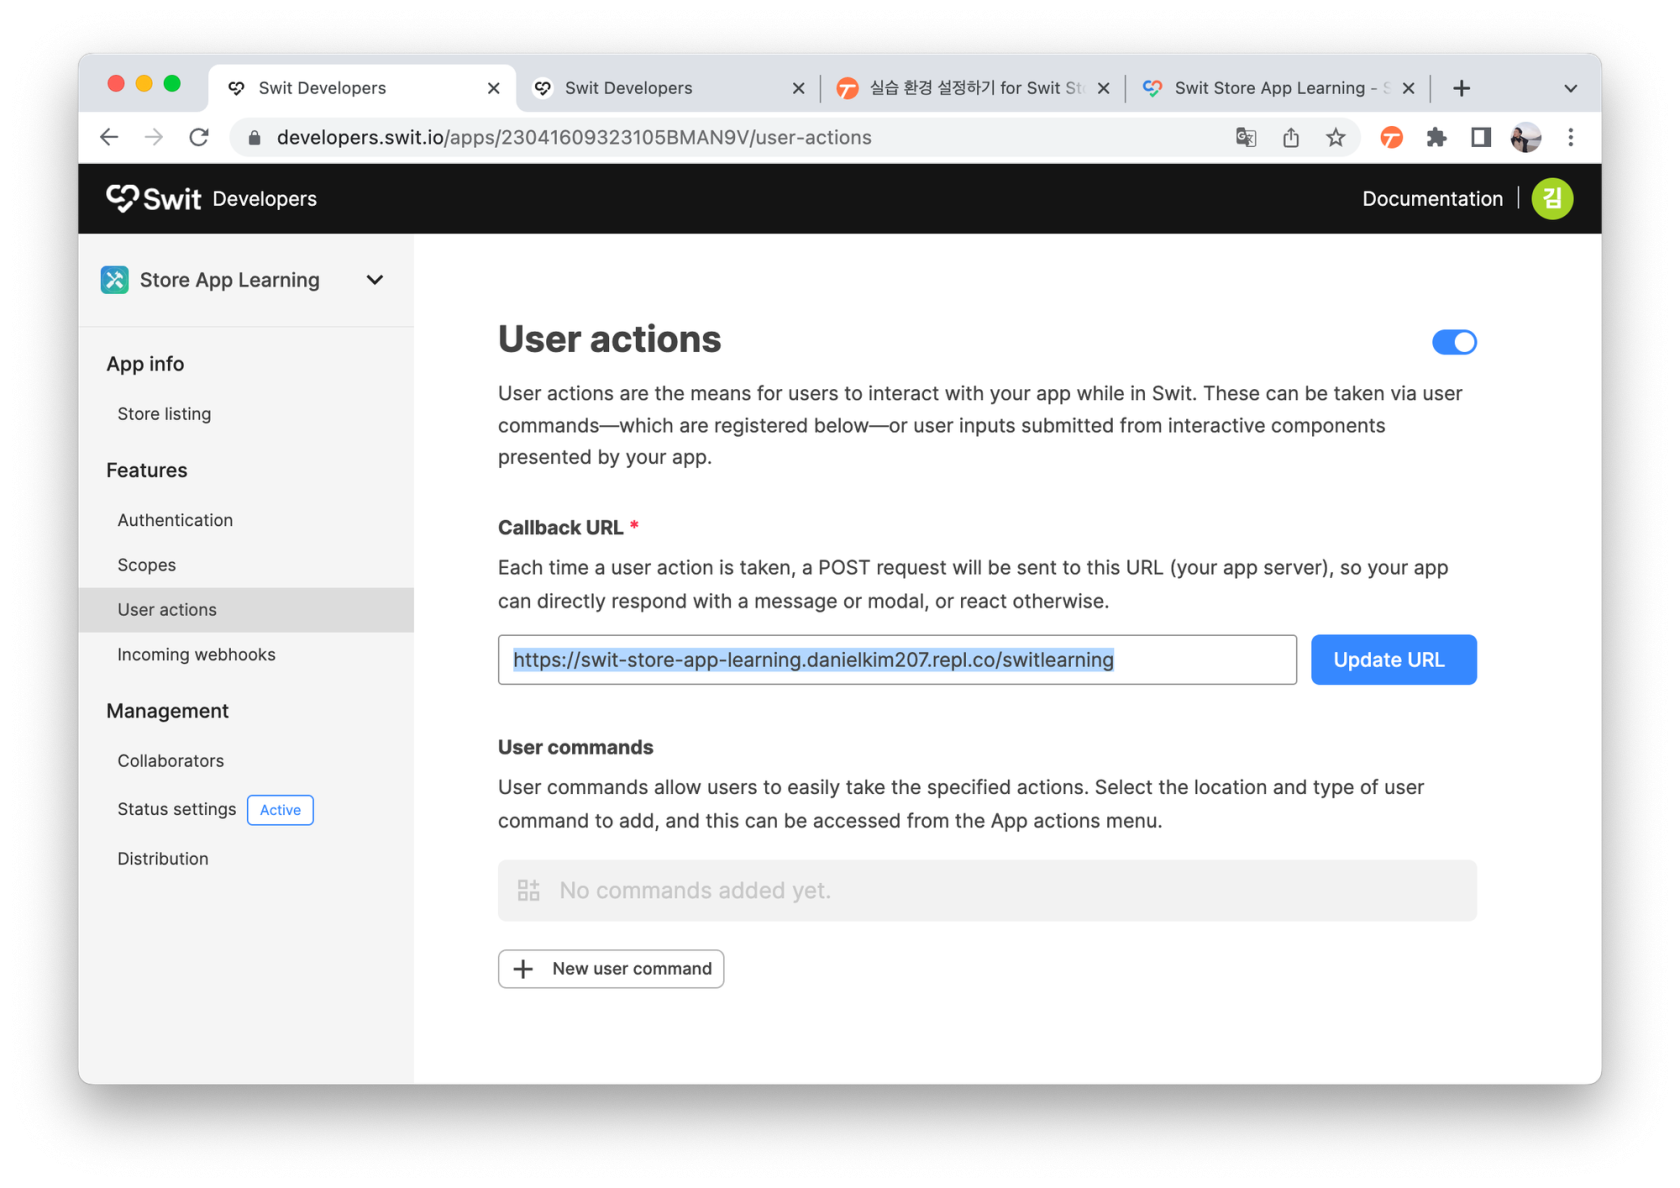The width and height of the screenshot is (1680, 1188).
Task: Bookmark this page with the star icon
Action: pos(1336,137)
